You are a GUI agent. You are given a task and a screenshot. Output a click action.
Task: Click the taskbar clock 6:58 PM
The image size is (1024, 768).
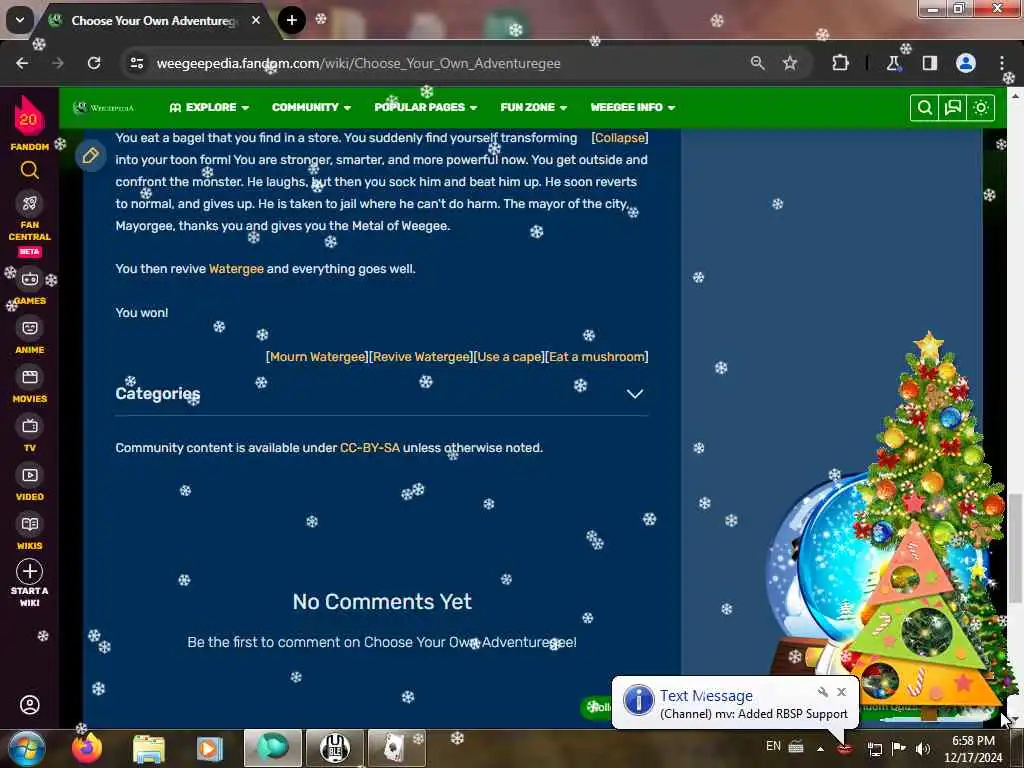[x=973, y=741]
